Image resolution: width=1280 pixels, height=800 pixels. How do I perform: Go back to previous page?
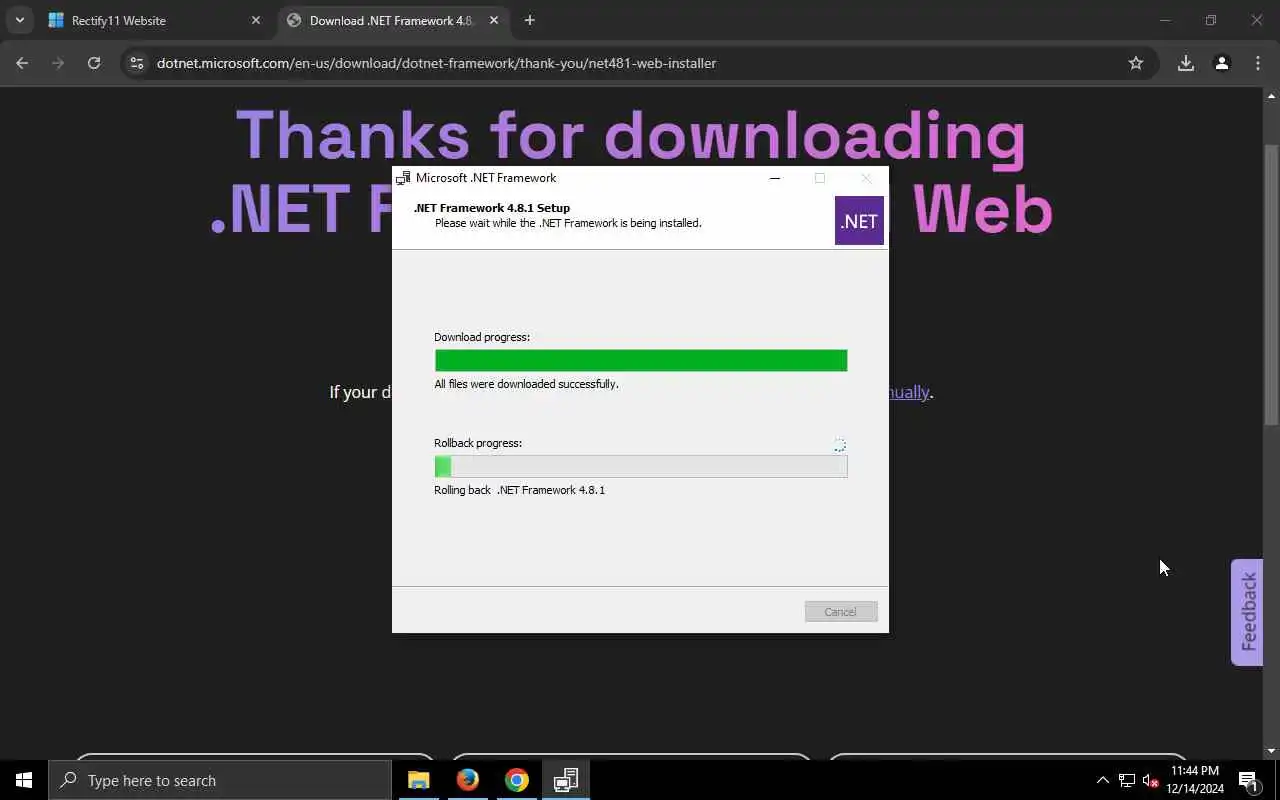pyautogui.click(x=22, y=63)
